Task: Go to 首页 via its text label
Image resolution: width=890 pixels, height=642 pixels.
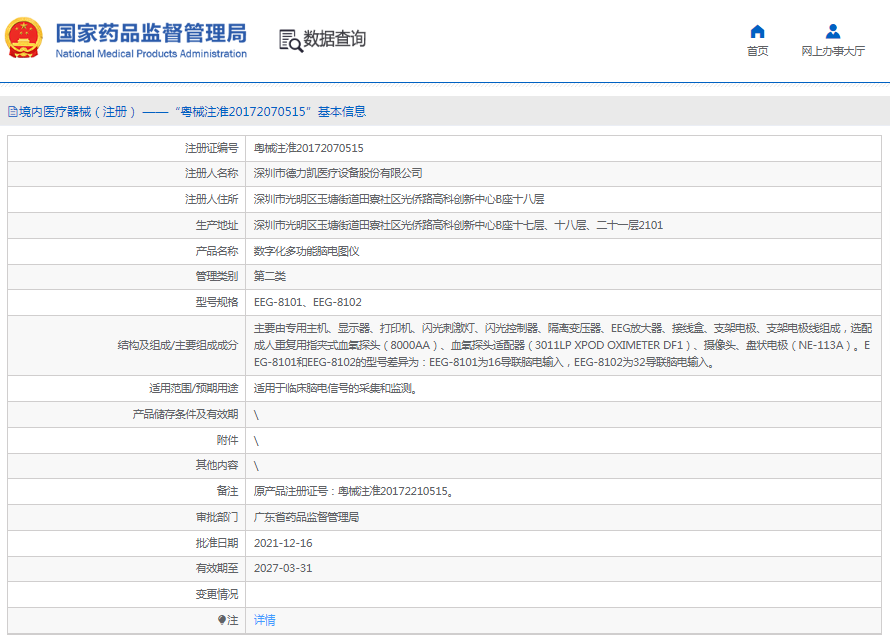Action: coord(757,51)
